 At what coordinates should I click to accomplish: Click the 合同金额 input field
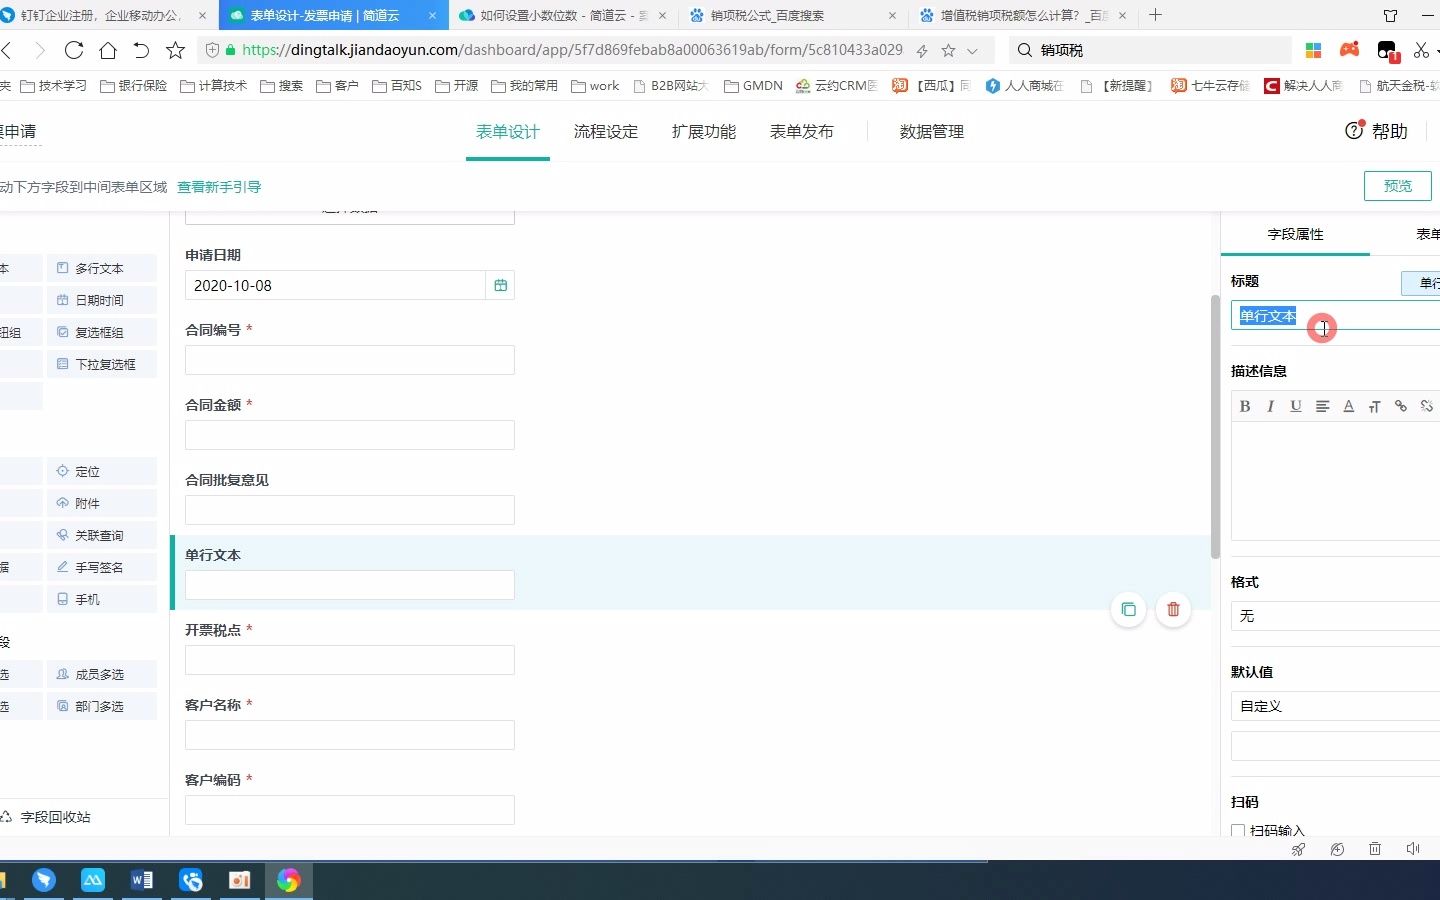click(x=350, y=435)
